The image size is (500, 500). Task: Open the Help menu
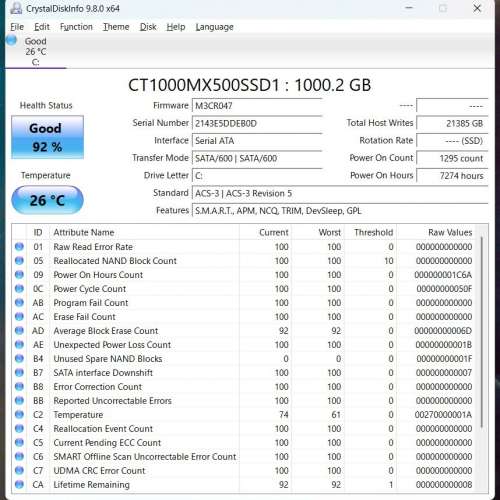pyautogui.click(x=176, y=27)
